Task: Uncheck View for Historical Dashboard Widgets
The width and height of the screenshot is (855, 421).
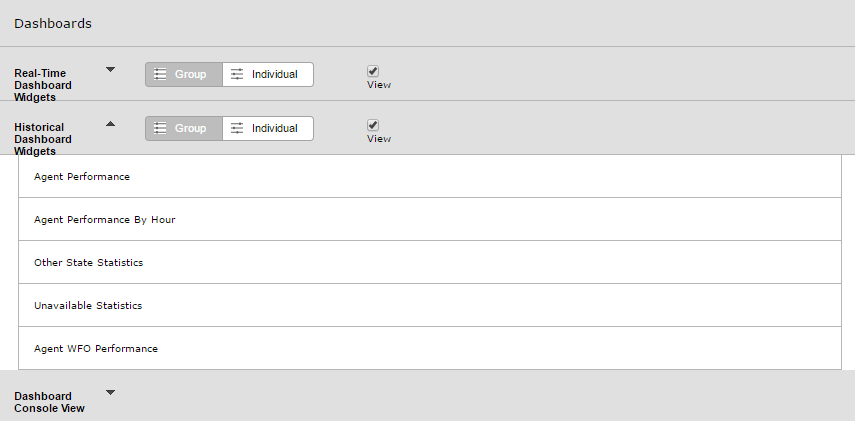Action: pos(373,125)
